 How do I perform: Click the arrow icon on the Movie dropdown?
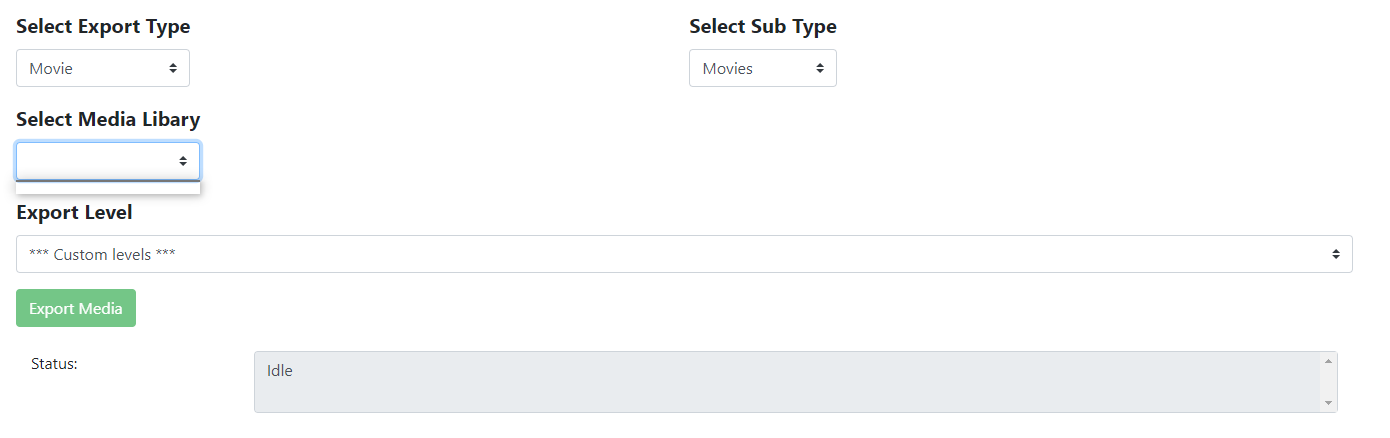coord(173,68)
